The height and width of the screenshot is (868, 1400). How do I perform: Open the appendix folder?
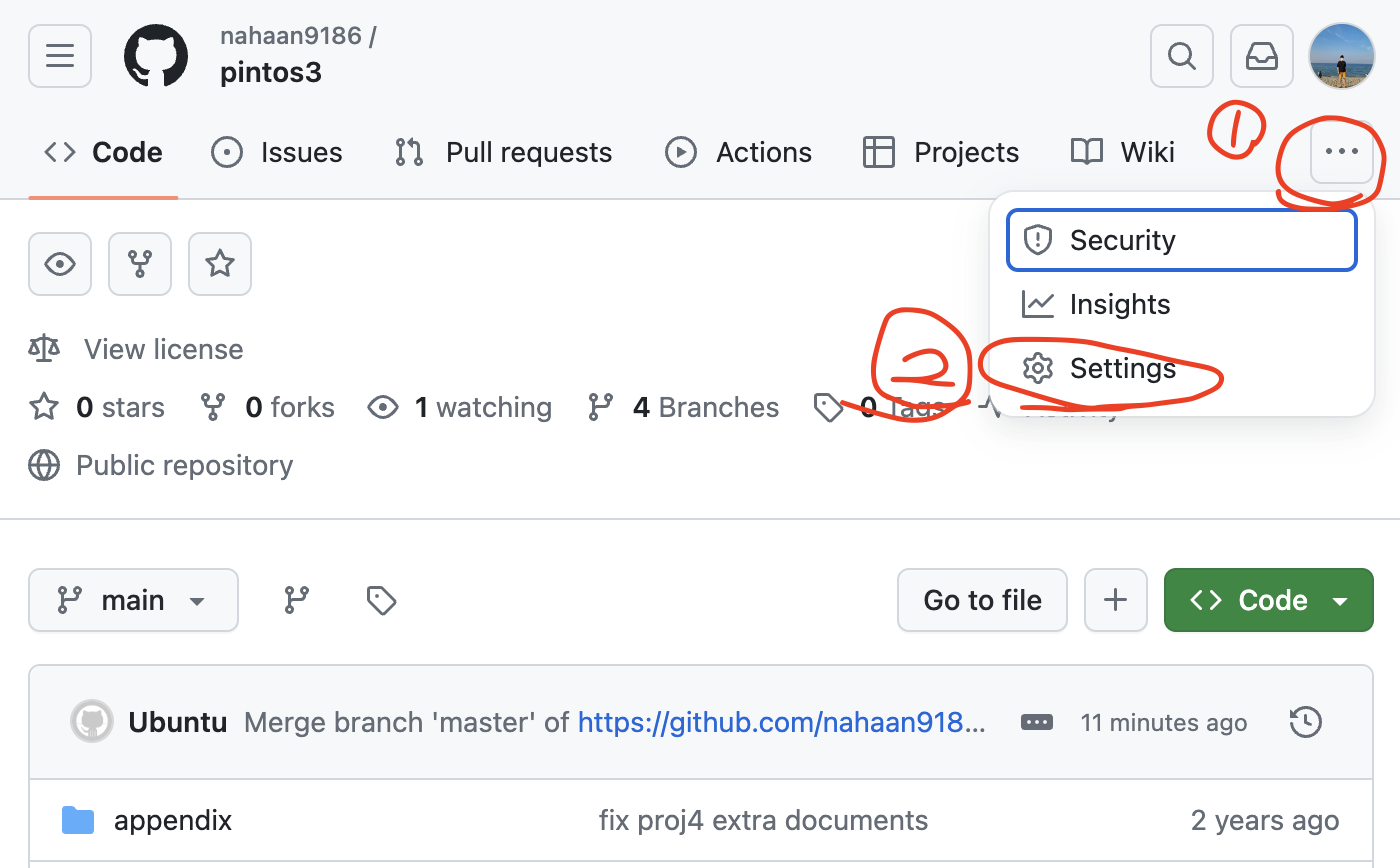click(x=173, y=821)
